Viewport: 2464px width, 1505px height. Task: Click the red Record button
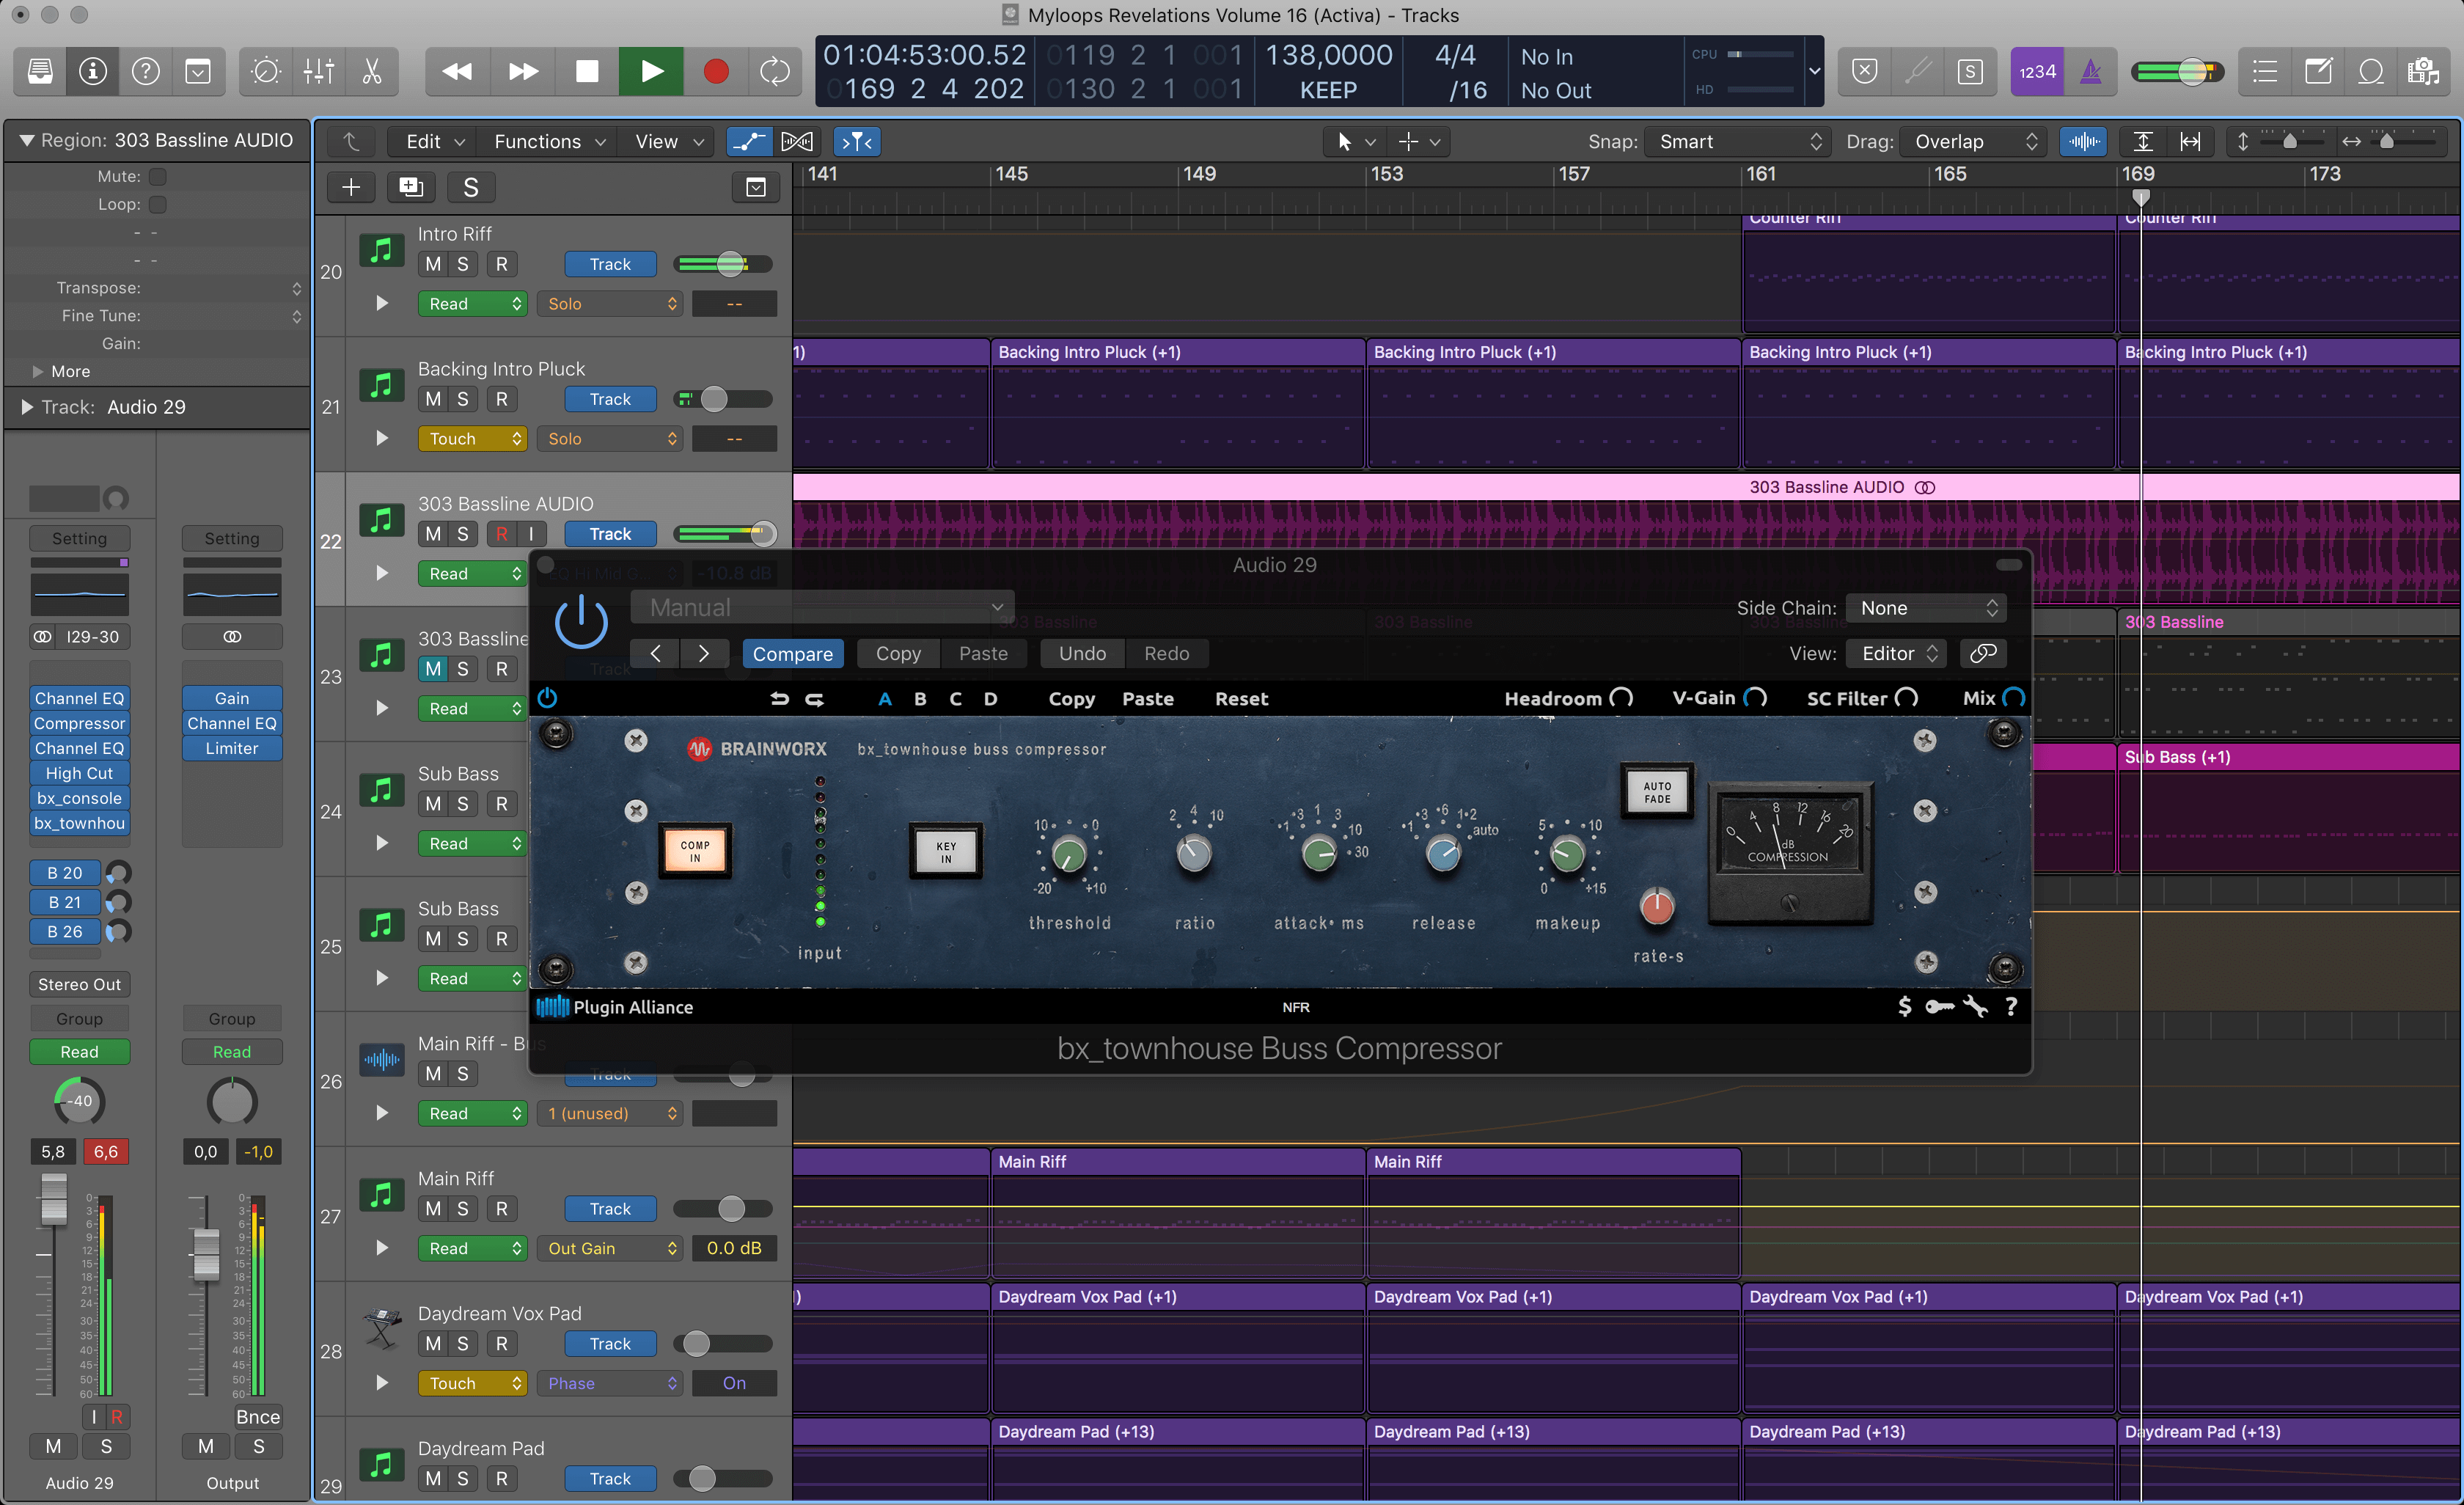click(x=716, y=71)
